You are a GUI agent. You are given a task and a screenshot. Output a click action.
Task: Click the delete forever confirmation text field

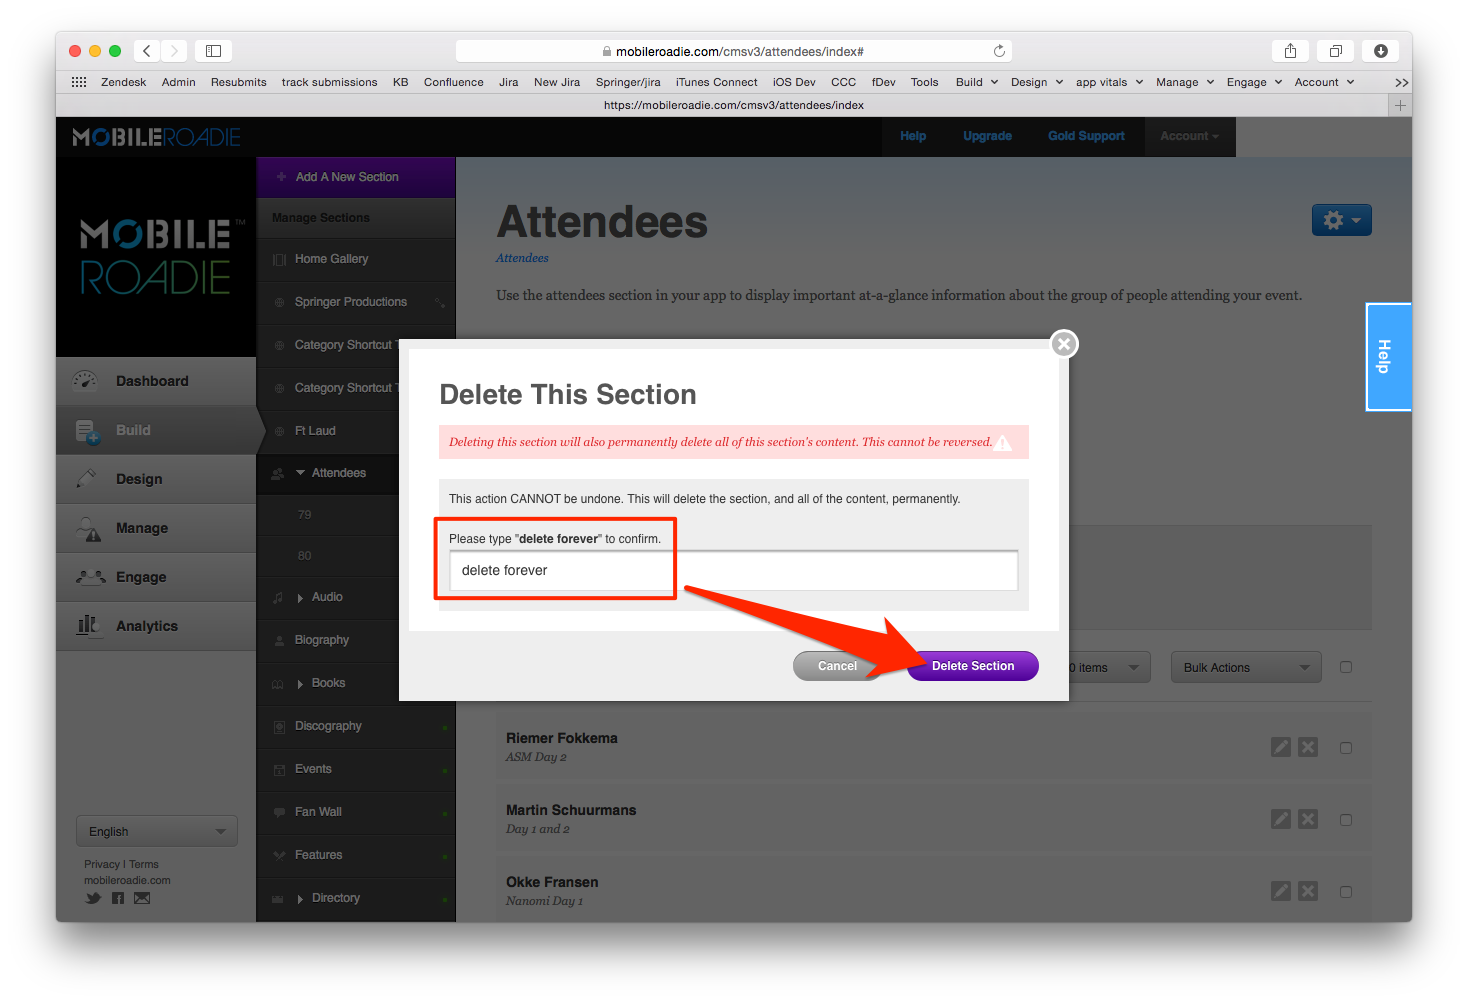(x=733, y=570)
